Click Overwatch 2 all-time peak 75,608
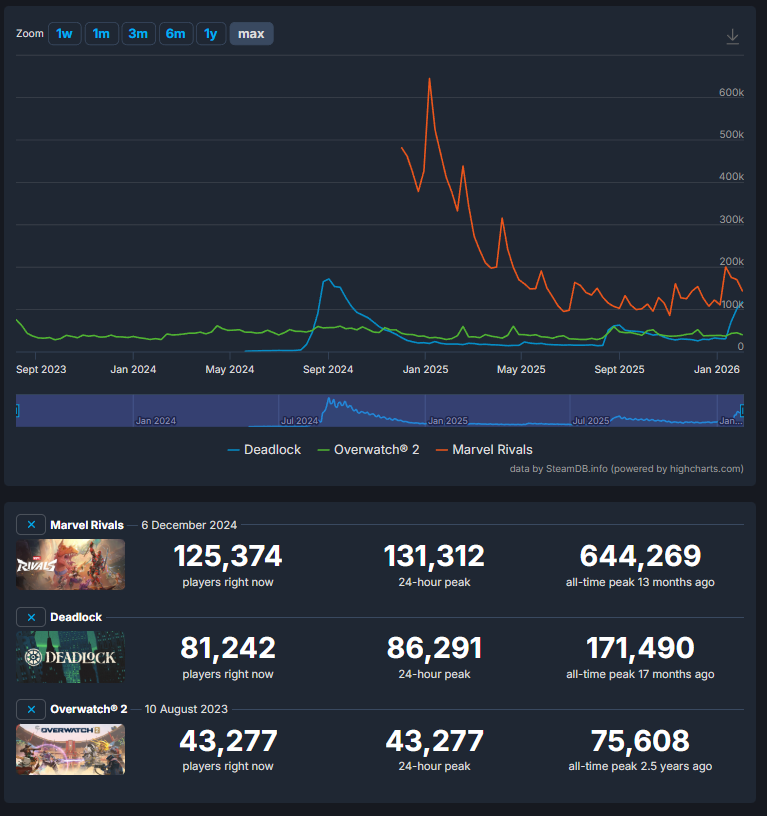Image resolution: width=767 pixels, height=816 pixels. tap(640, 741)
